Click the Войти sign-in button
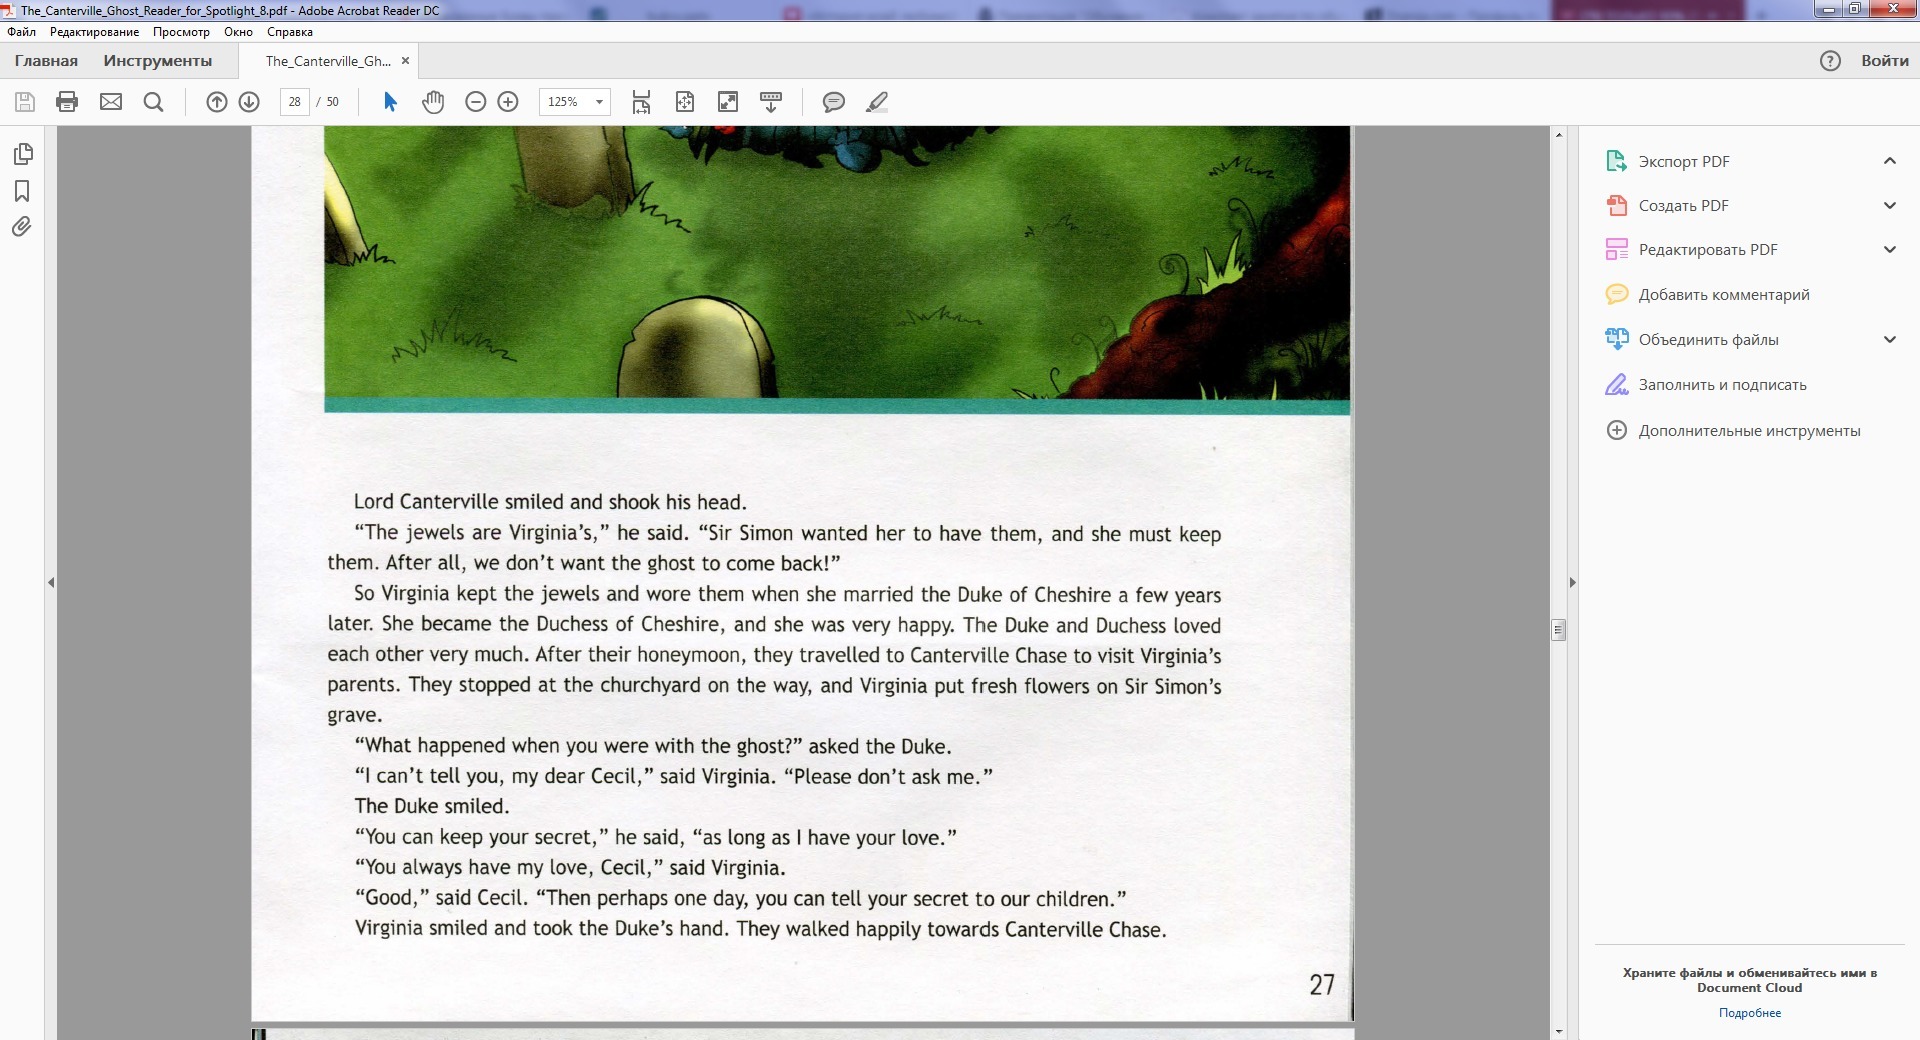 pyautogui.click(x=1885, y=61)
